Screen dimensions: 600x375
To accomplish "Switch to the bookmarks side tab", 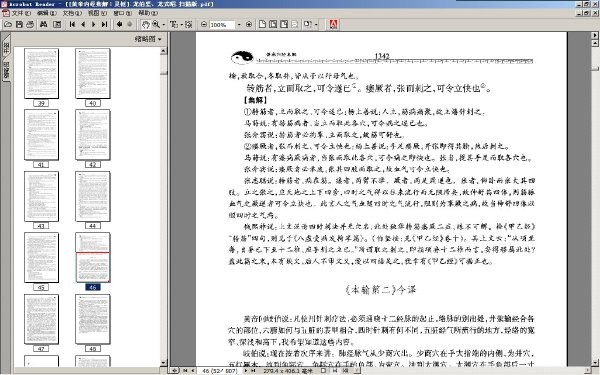I will click(x=6, y=47).
